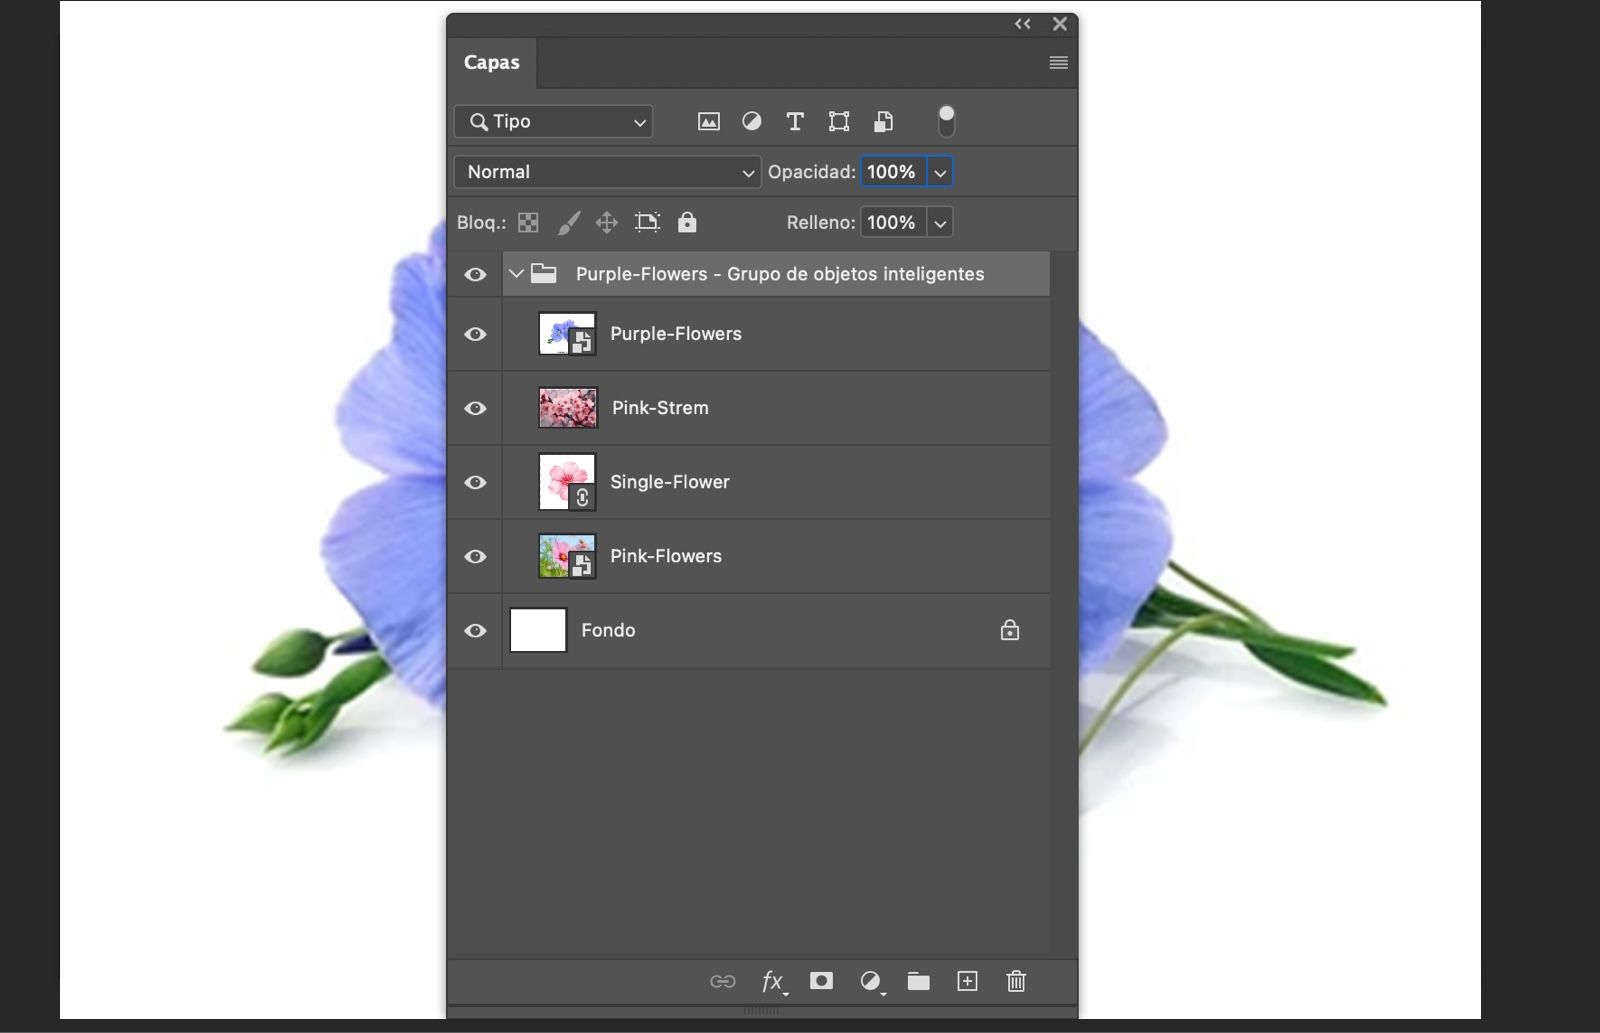Switch to the Capas tab
This screenshot has width=1600, height=1033.
[492, 62]
